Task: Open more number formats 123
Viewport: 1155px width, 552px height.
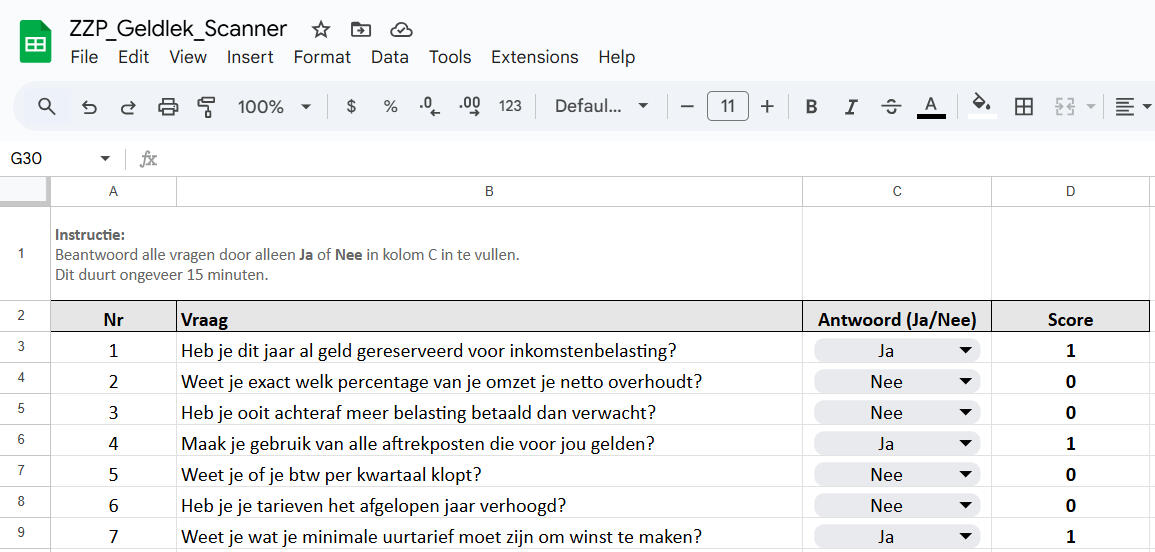Action: (510, 107)
